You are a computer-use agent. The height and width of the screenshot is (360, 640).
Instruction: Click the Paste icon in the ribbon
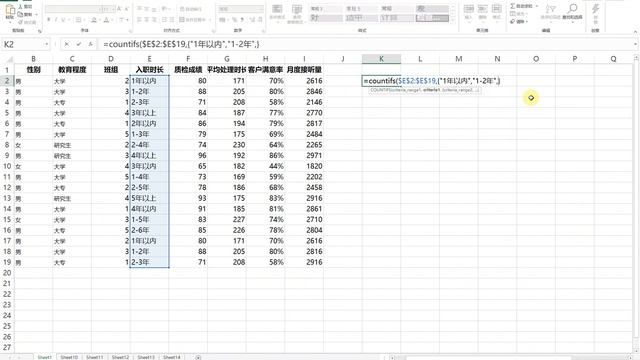click(x=10, y=11)
